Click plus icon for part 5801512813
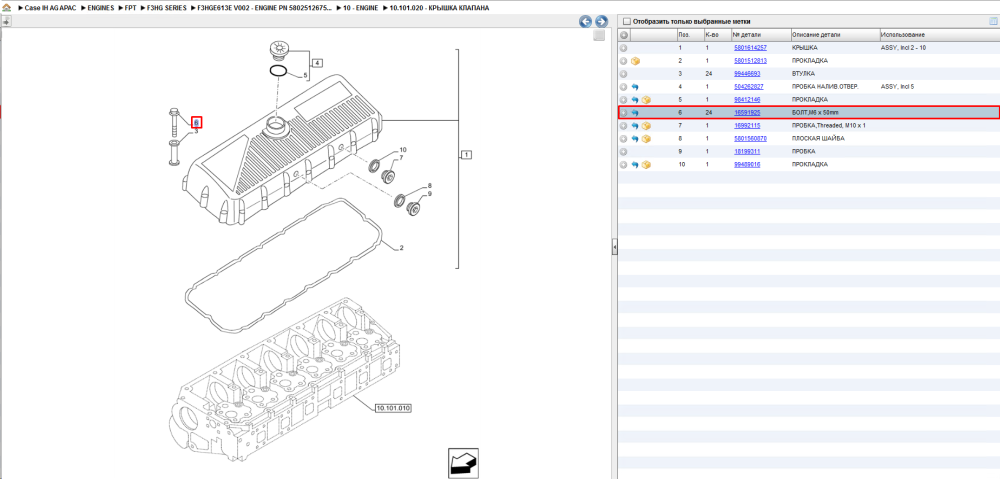The image size is (1000, 479). point(624,61)
